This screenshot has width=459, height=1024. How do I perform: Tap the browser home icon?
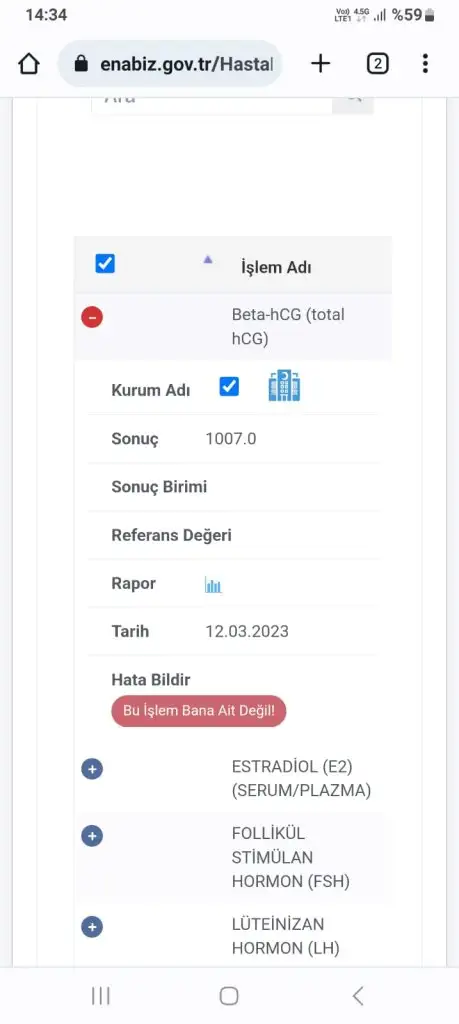tap(29, 64)
